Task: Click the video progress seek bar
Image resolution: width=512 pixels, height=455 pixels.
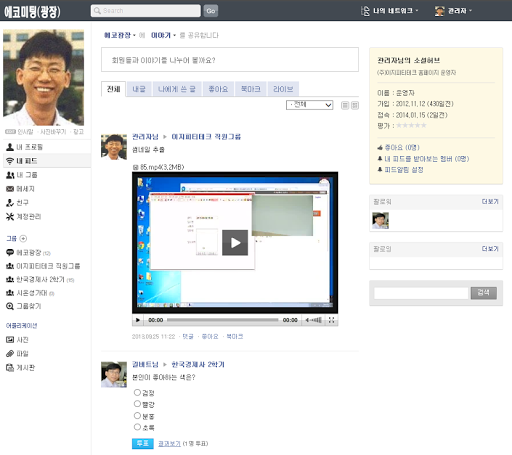Action: pyautogui.click(x=222, y=320)
